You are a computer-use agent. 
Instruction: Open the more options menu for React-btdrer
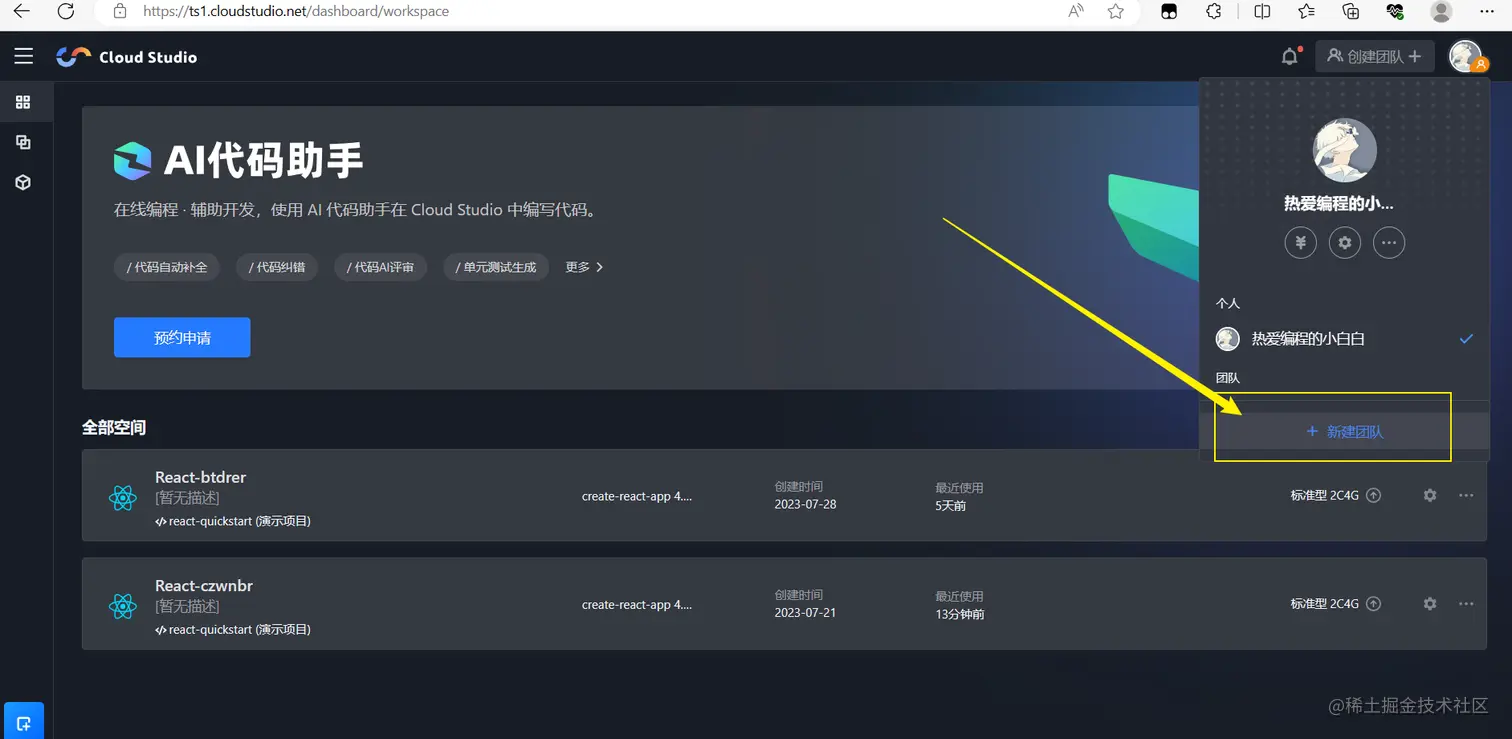[1466, 495]
